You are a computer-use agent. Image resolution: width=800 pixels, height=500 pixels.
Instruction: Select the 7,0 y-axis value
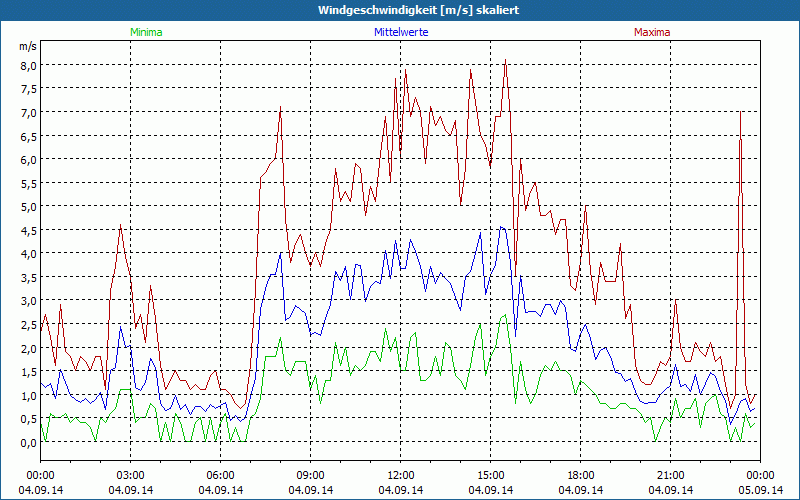29,112
